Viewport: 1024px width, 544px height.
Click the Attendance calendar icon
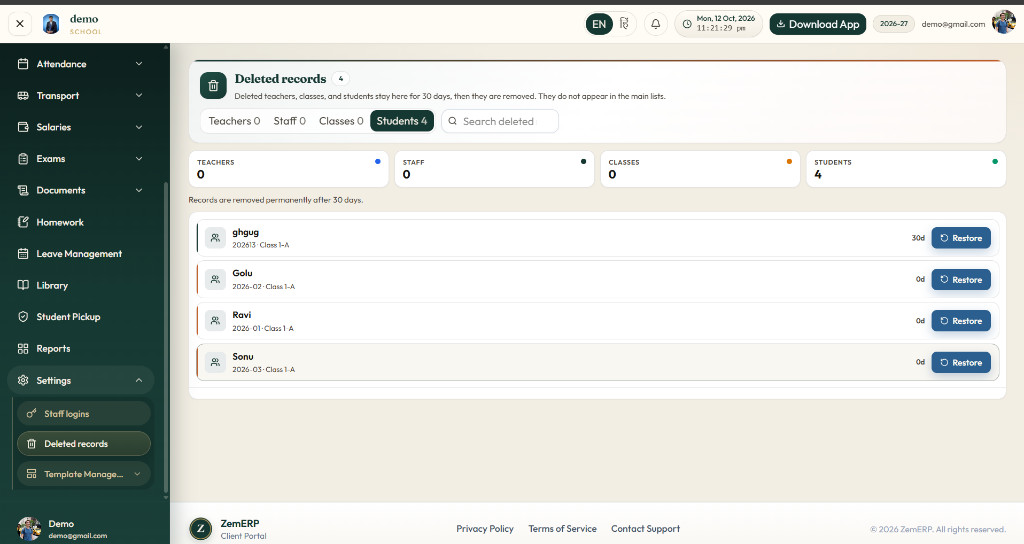[x=23, y=64]
